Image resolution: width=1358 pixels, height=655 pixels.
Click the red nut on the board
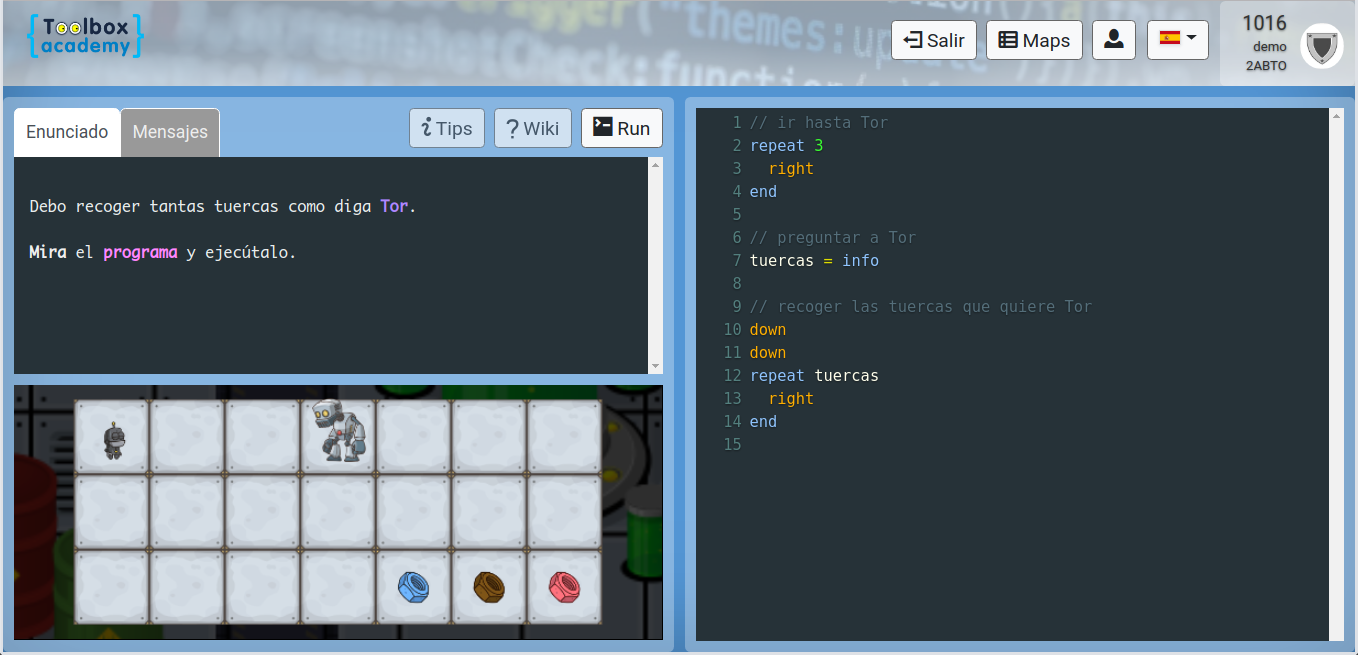(565, 586)
